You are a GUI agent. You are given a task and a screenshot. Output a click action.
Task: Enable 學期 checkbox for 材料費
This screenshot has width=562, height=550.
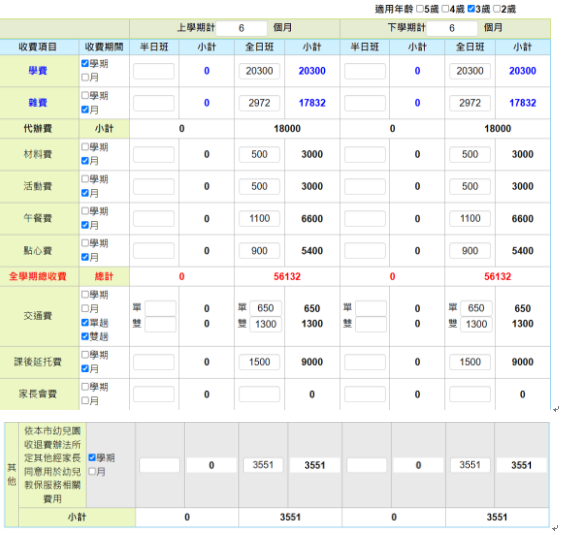[85, 147]
